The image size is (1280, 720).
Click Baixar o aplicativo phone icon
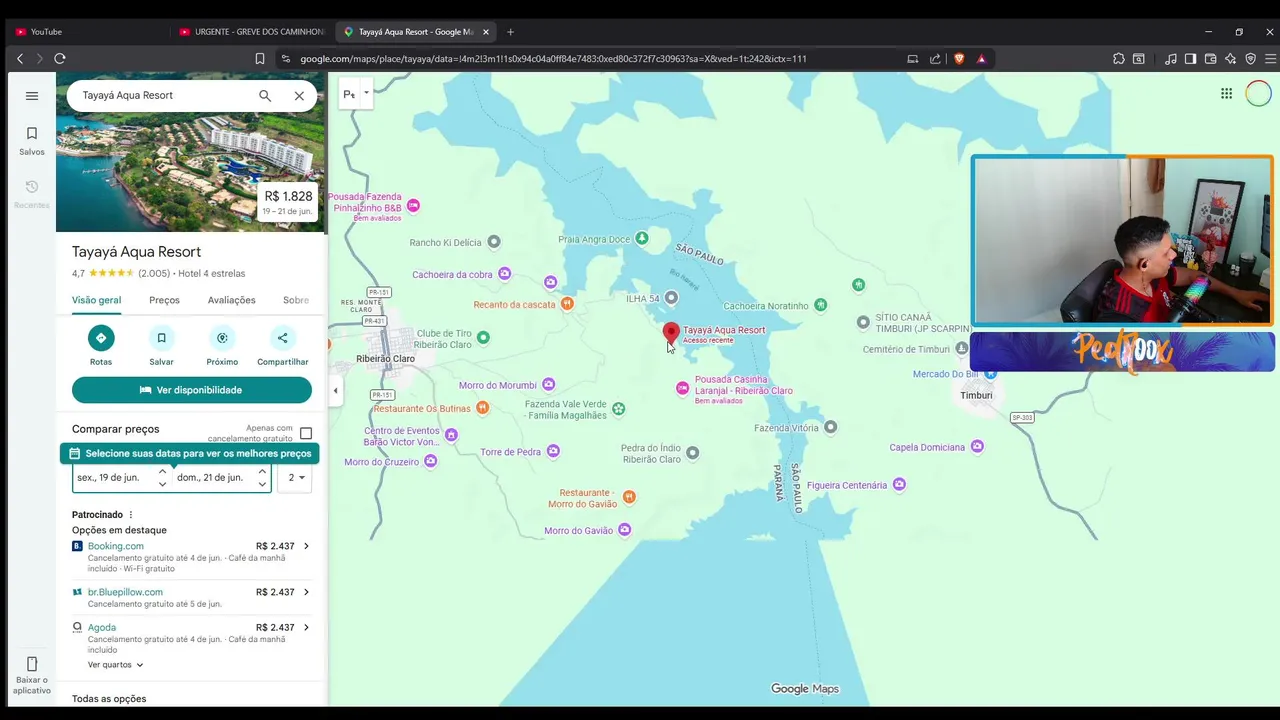pos(32,665)
